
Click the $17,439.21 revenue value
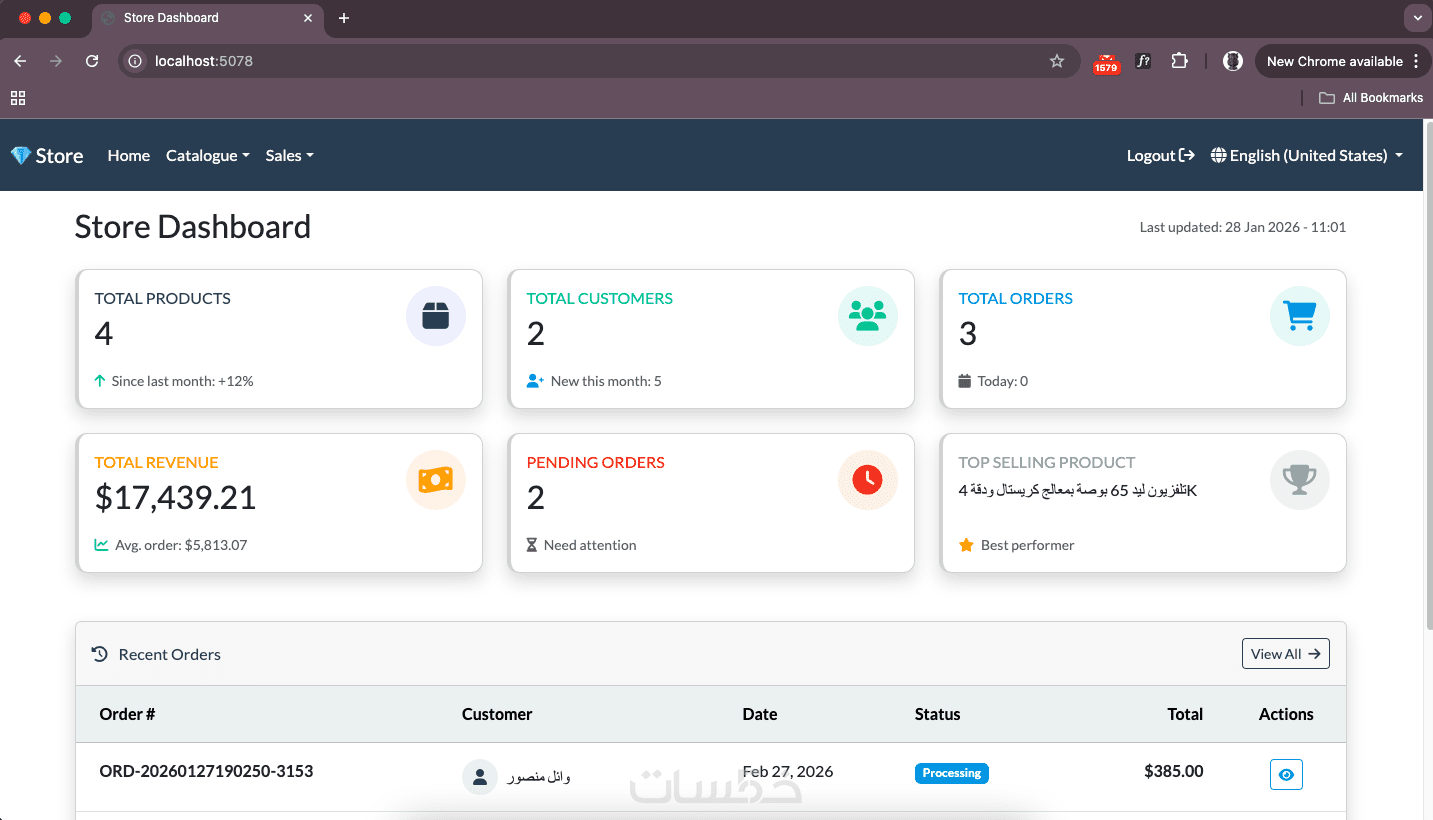pyautogui.click(x=176, y=497)
